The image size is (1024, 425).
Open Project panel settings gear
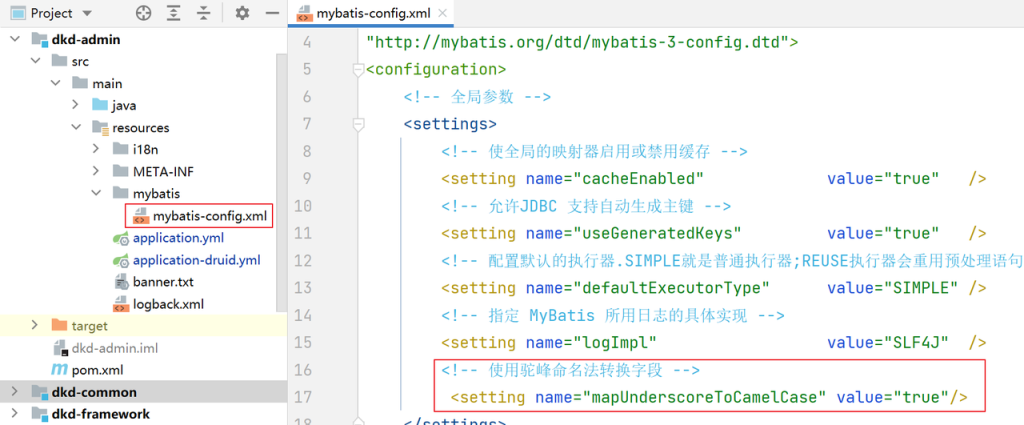click(x=242, y=14)
